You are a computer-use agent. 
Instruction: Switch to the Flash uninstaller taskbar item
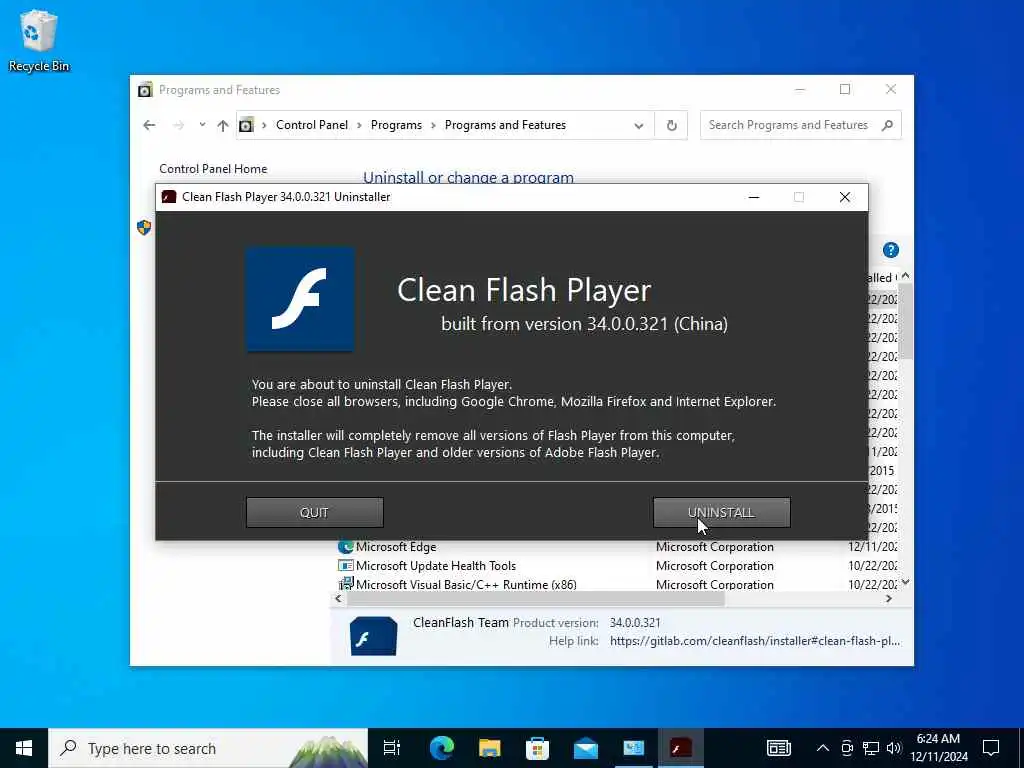pos(681,748)
